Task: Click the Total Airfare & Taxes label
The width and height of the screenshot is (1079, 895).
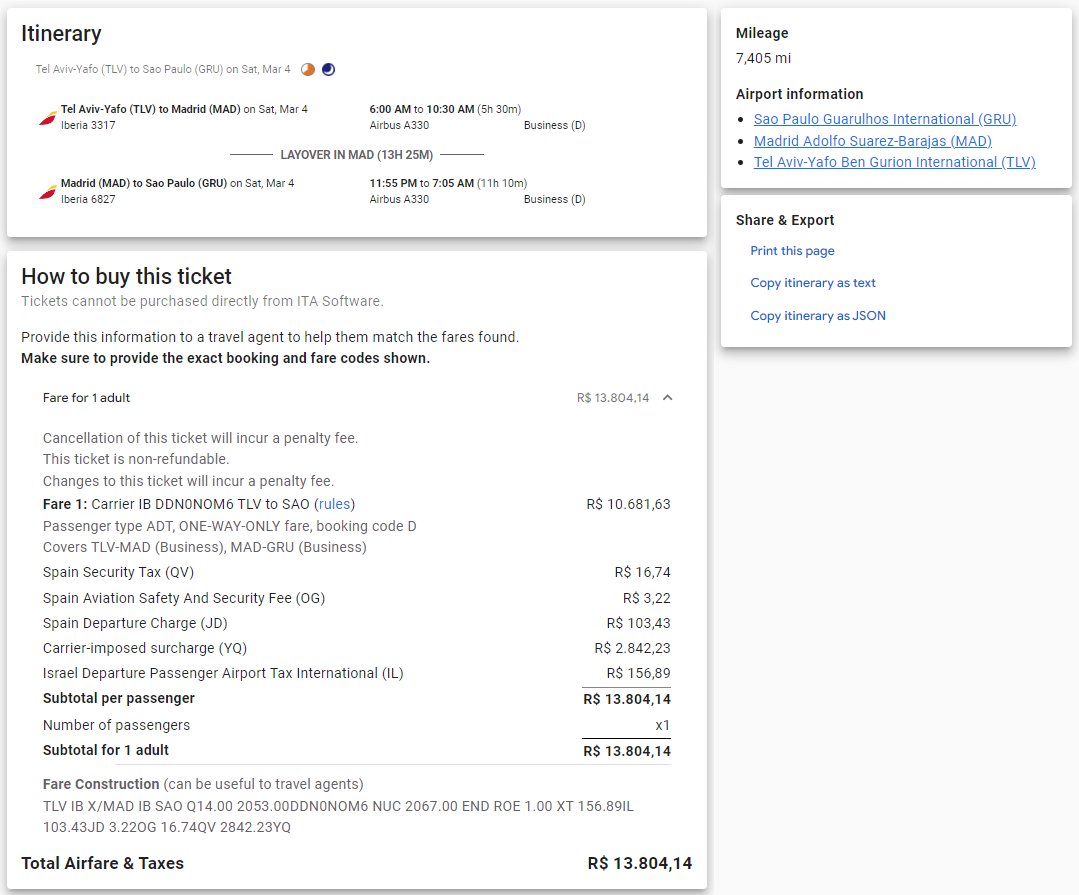Action: pos(103,863)
